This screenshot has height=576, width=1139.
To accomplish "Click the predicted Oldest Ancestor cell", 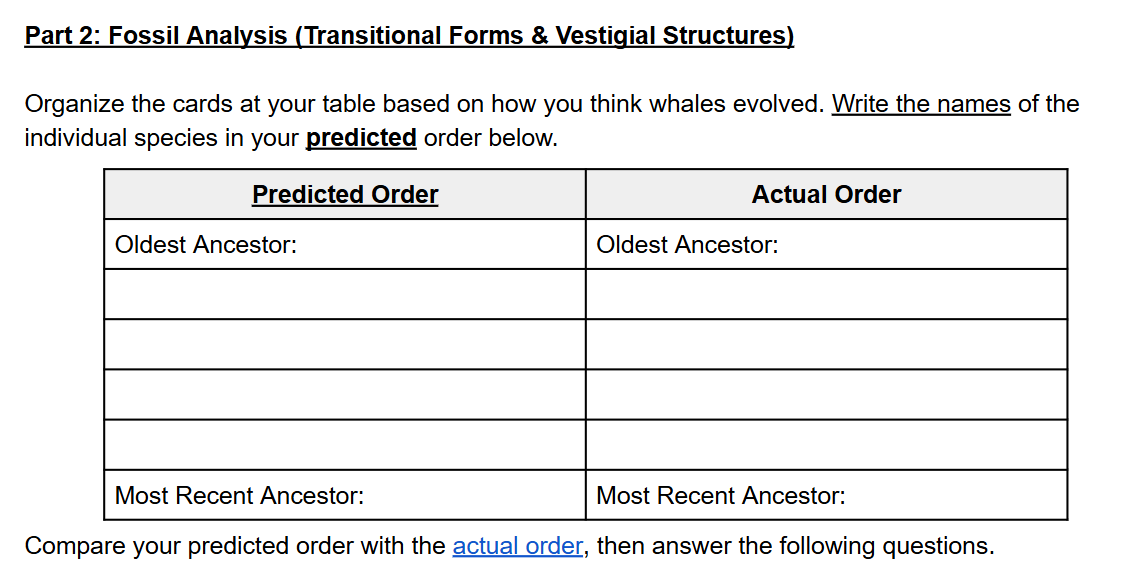I will [345, 245].
